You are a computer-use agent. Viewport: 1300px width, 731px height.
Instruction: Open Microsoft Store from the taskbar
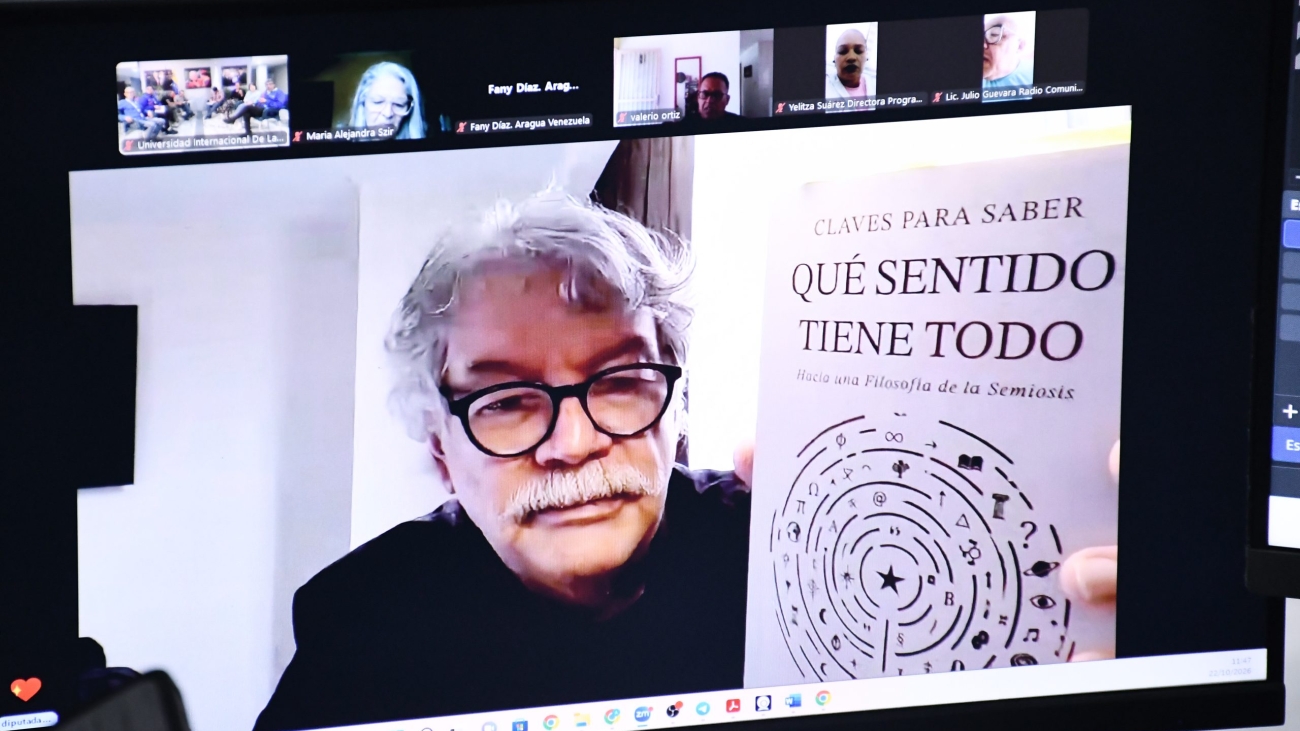click(x=519, y=726)
